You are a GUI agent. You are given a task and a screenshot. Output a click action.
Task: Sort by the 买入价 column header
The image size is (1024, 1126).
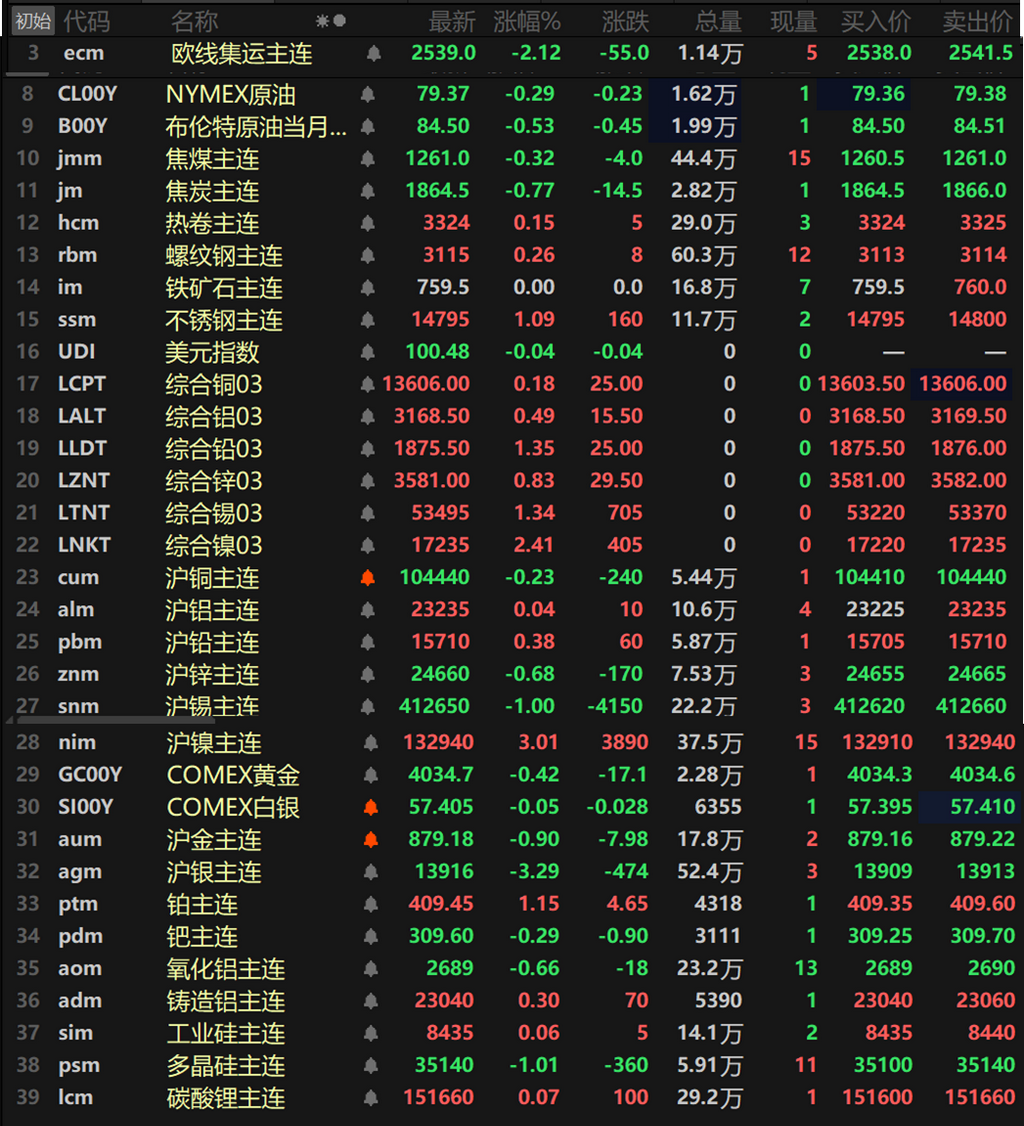click(x=876, y=22)
